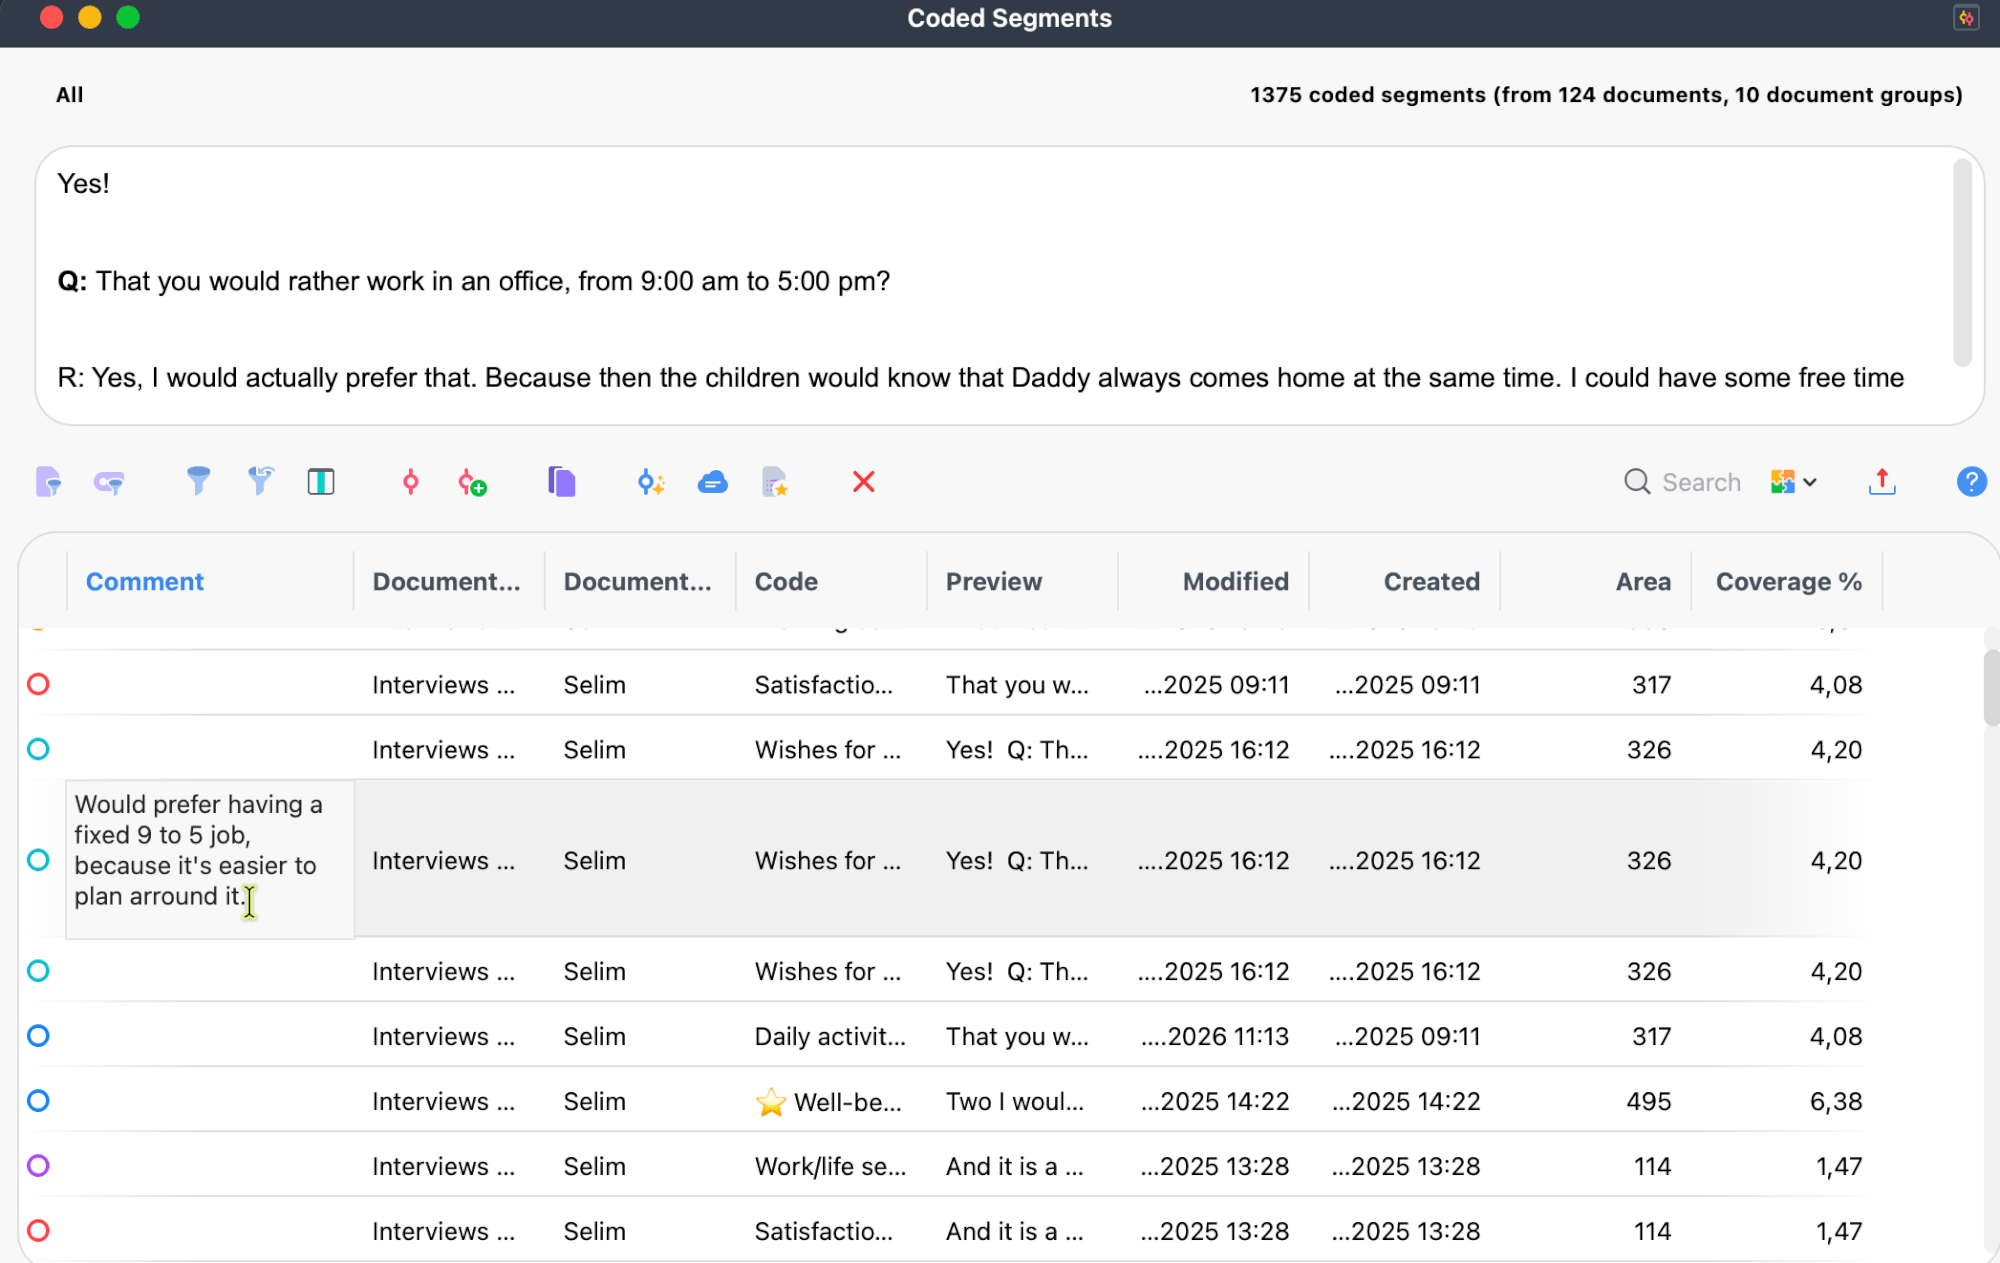2000x1263 pixels.
Task: Click the red code segments icon
Action: (410, 482)
